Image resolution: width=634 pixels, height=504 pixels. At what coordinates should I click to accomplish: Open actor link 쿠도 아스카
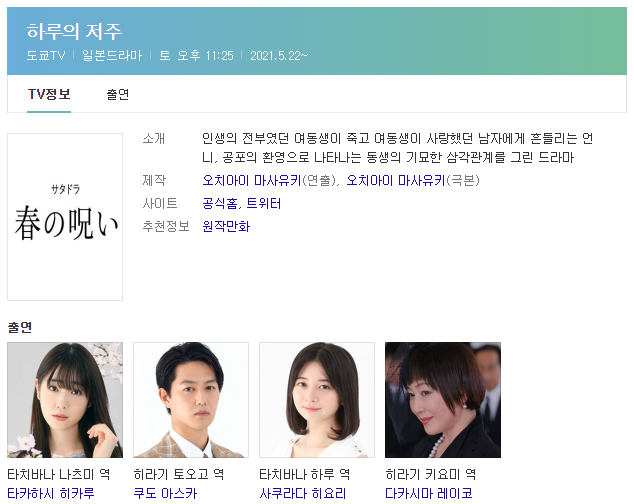pos(165,493)
